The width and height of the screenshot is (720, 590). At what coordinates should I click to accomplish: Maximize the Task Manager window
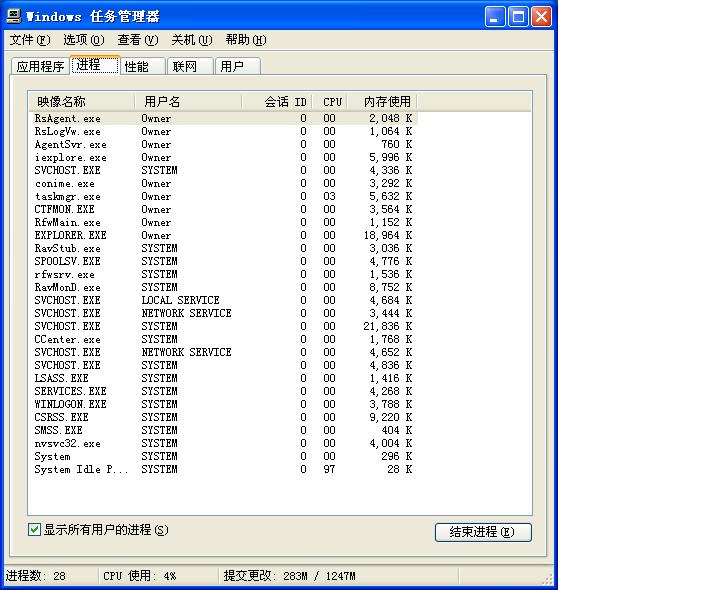click(x=518, y=17)
